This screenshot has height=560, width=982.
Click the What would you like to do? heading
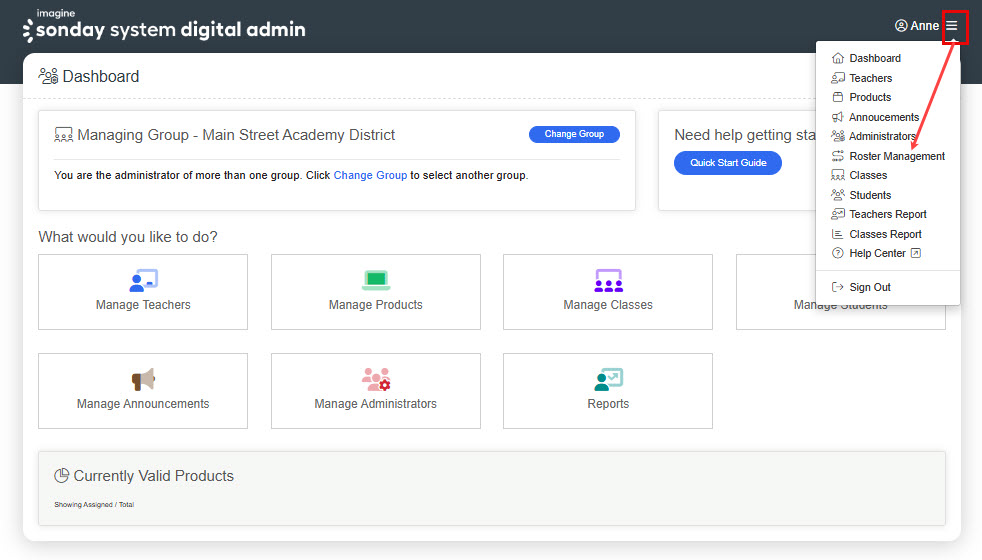128,237
